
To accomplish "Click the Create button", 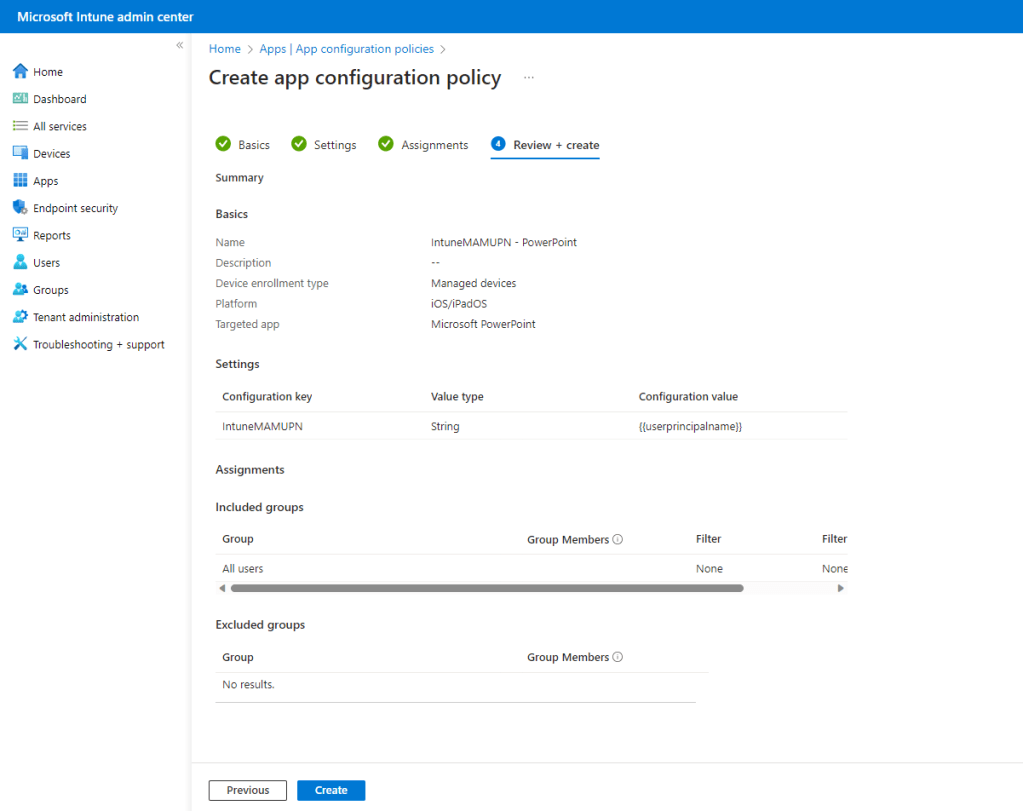I will tap(331, 790).
